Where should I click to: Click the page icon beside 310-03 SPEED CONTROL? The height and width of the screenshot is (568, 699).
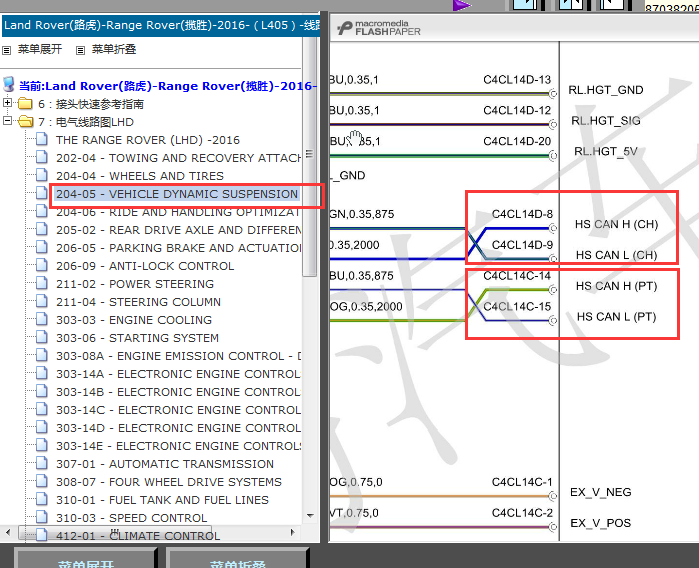pos(42,517)
